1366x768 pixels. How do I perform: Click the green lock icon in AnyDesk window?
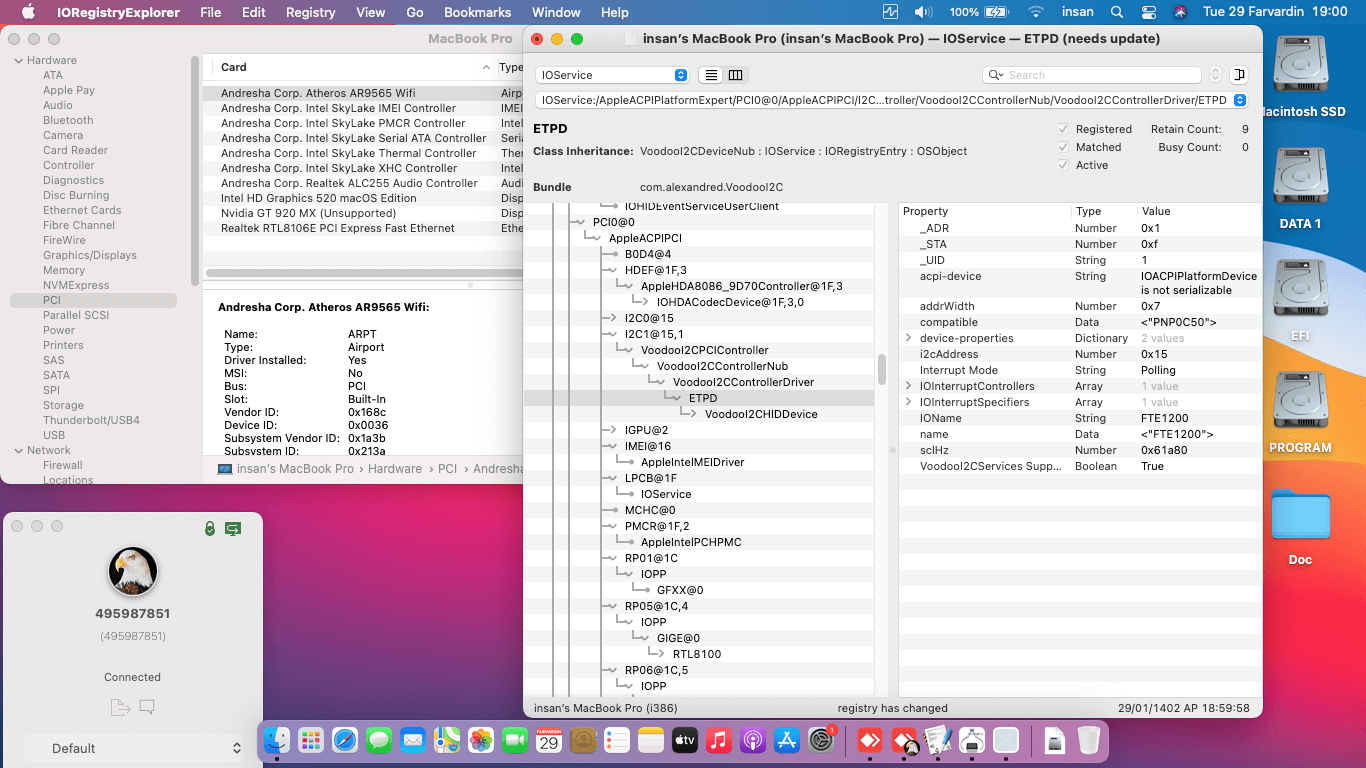click(x=210, y=527)
